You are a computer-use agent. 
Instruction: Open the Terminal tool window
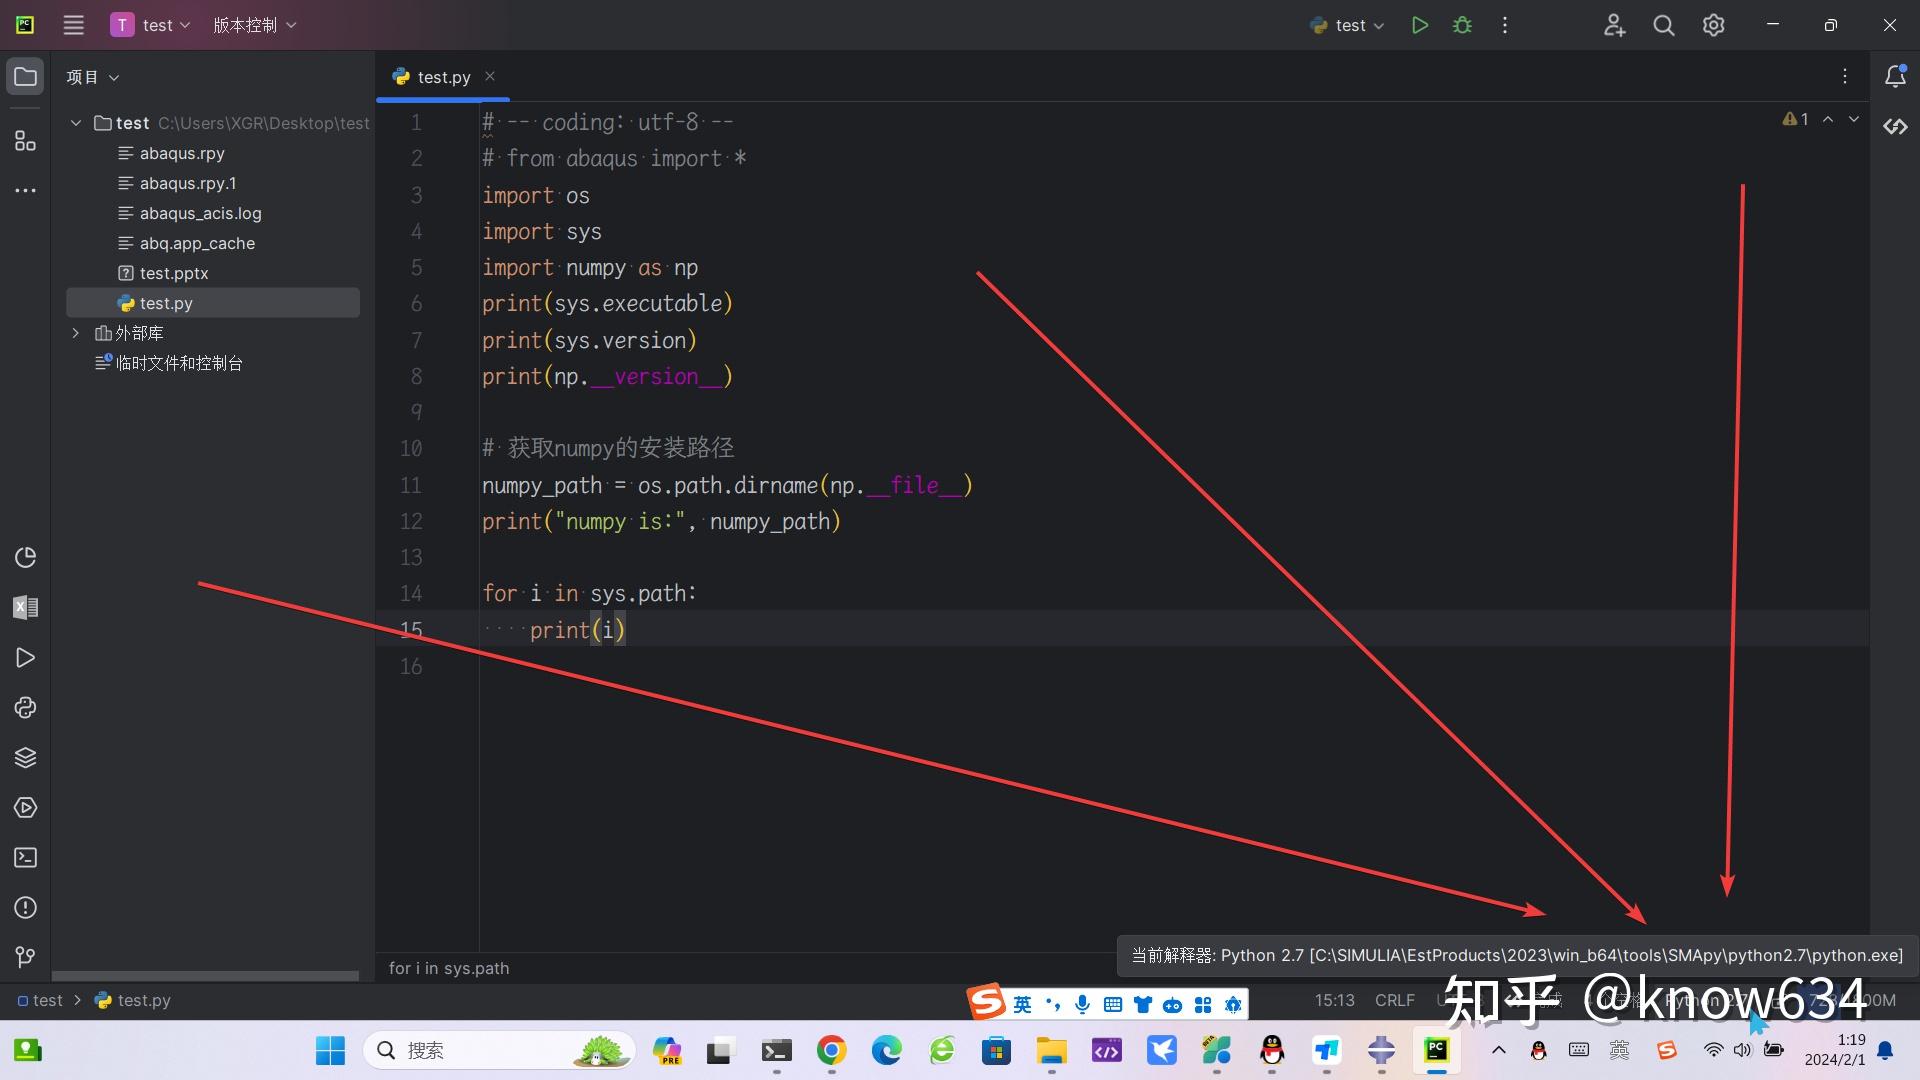pyautogui.click(x=25, y=857)
